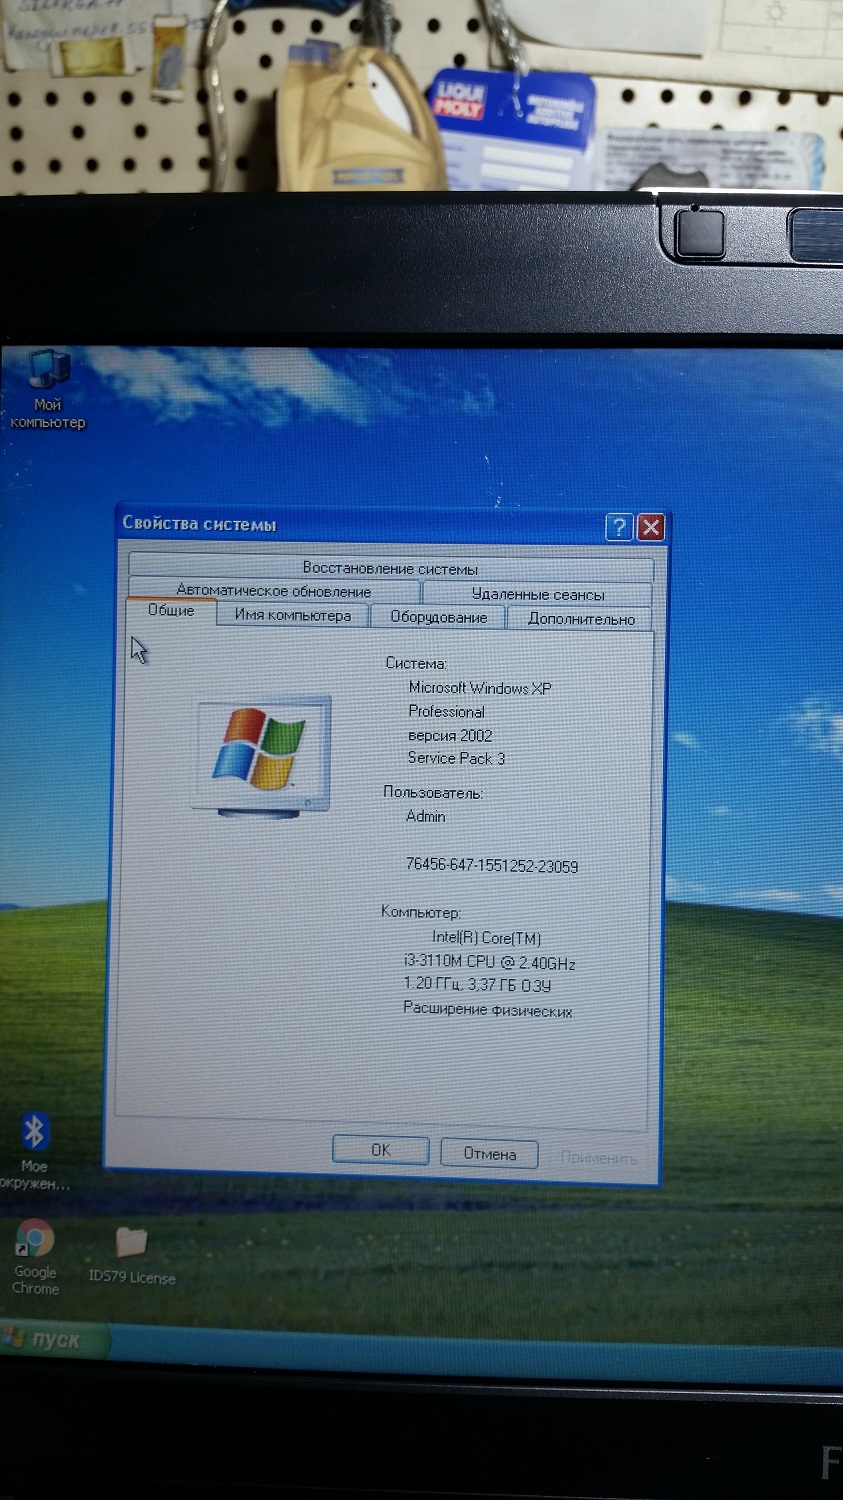Image resolution: width=843 pixels, height=1500 pixels.
Task: Click the Service Pack 3 text
Action: 456,758
